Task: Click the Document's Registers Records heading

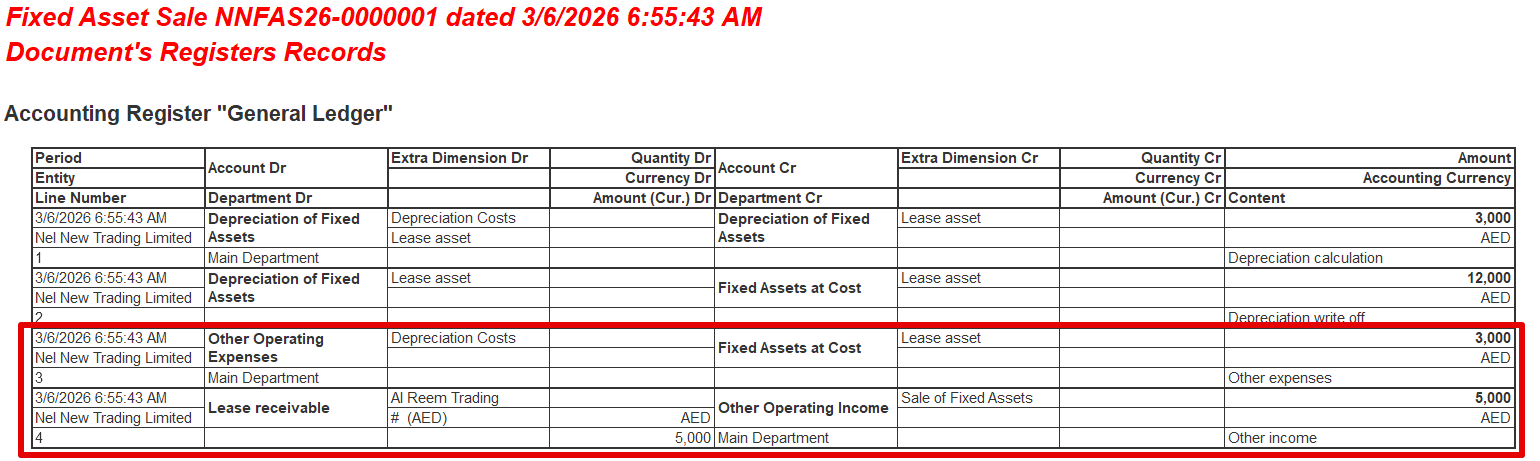Action: [x=196, y=52]
